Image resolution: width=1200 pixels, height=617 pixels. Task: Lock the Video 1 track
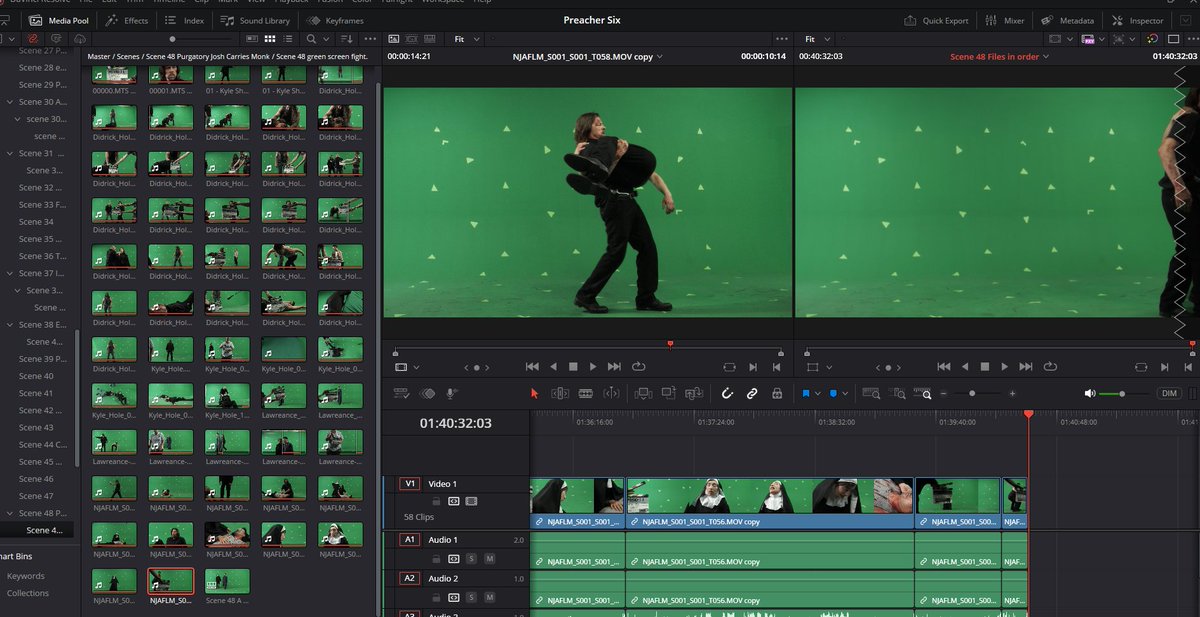click(436, 501)
